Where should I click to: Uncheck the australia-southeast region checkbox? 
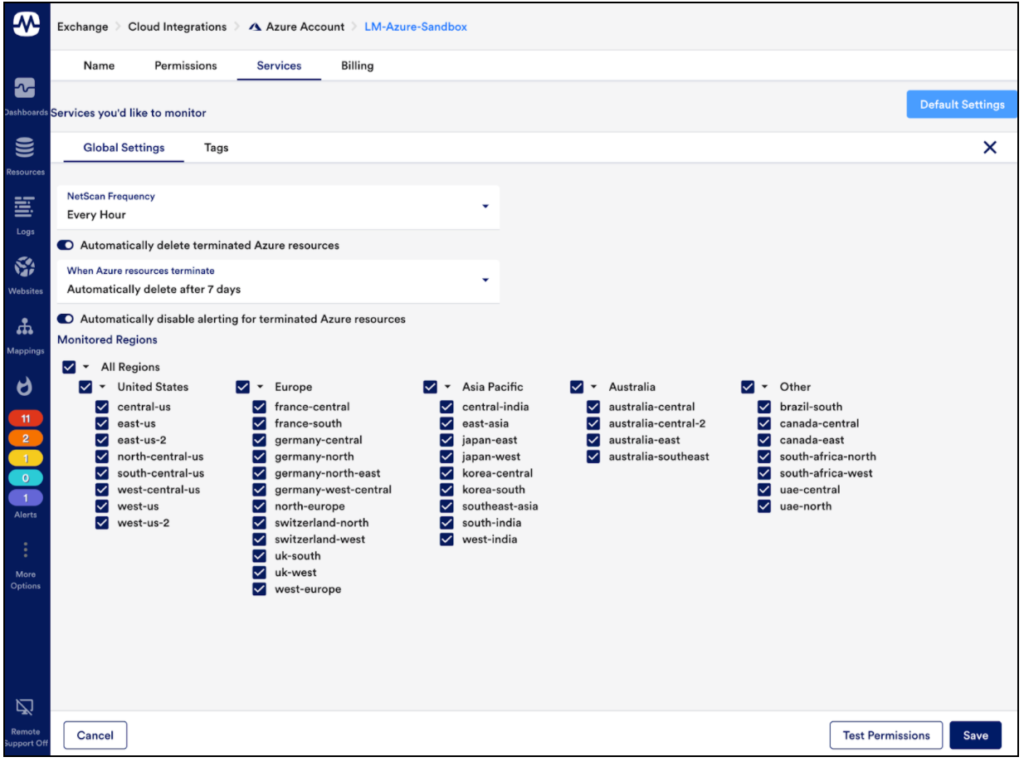point(593,456)
